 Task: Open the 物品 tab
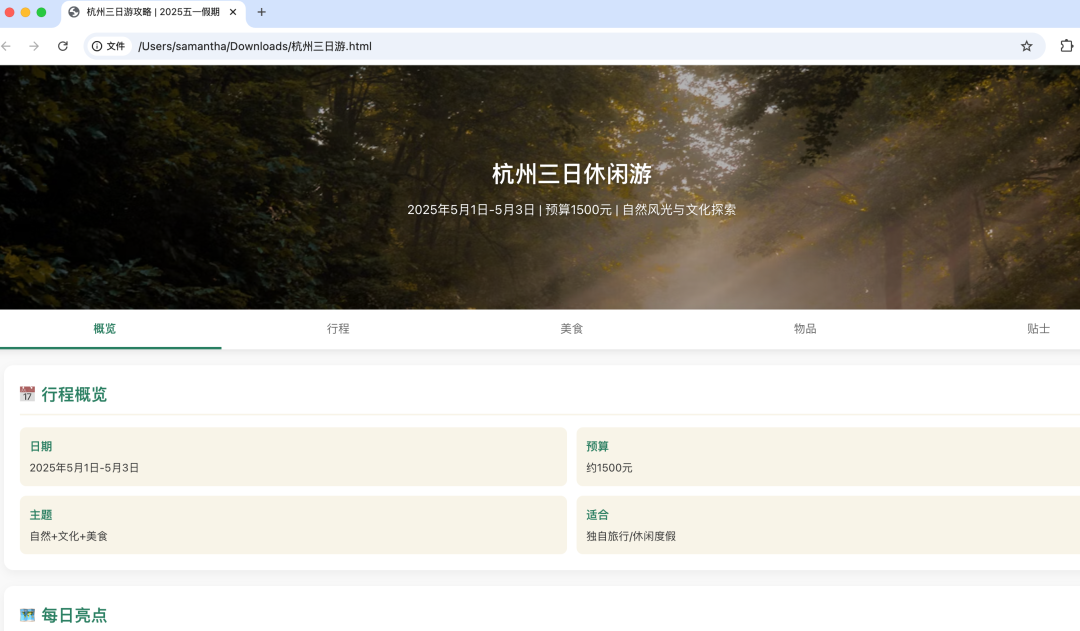point(804,329)
